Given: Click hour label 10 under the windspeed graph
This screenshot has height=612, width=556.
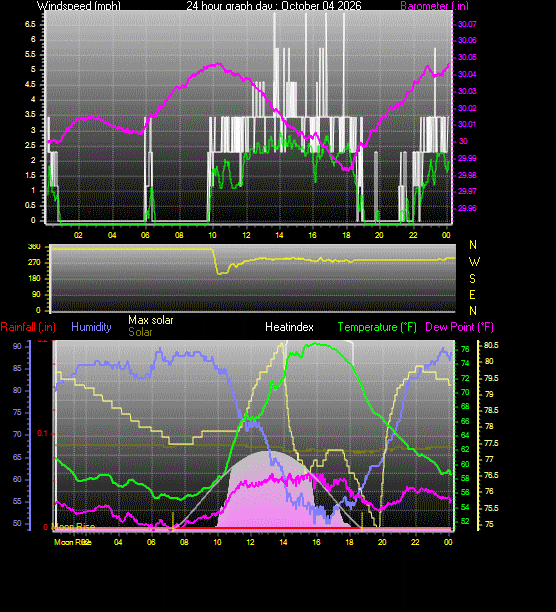Looking at the screenshot, I should click(212, 235).
